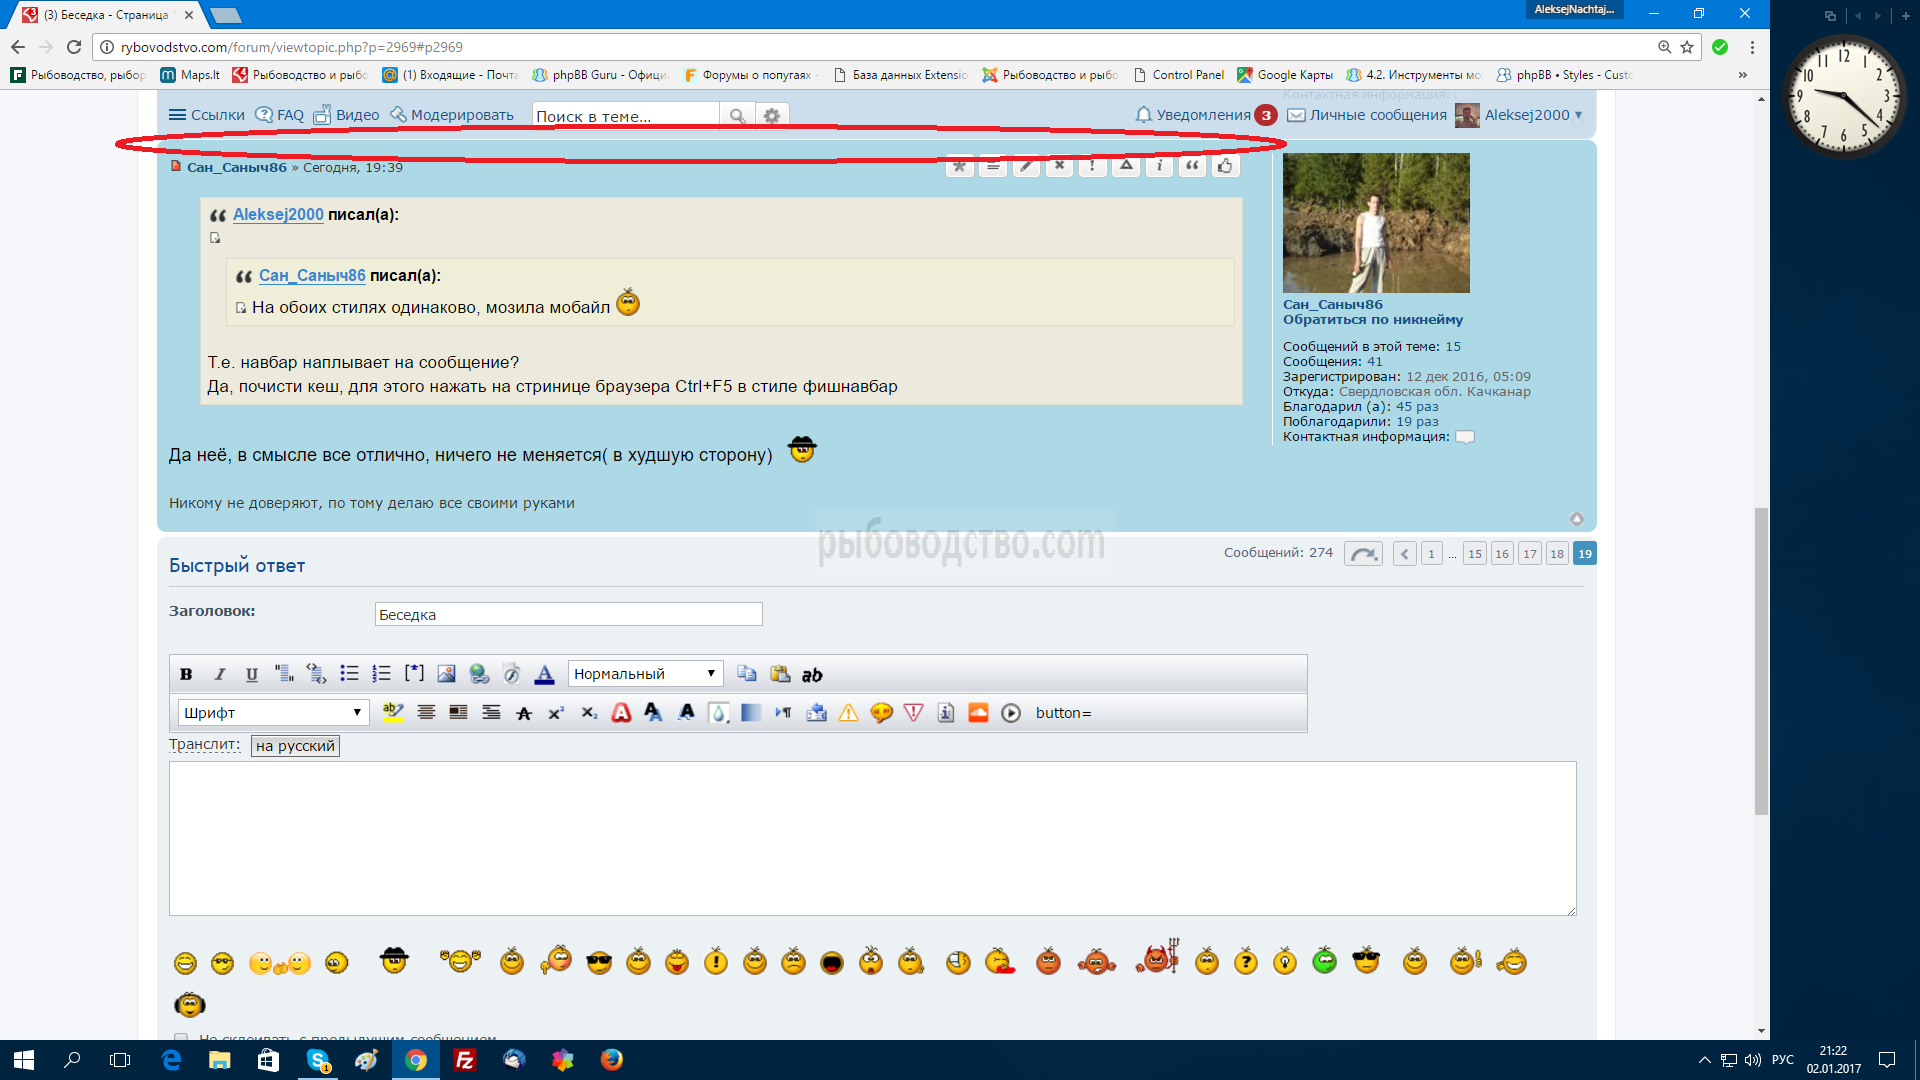
Task: Open Сан_Саныч86 profile link under the avatar
Action: coord(1333,305)
